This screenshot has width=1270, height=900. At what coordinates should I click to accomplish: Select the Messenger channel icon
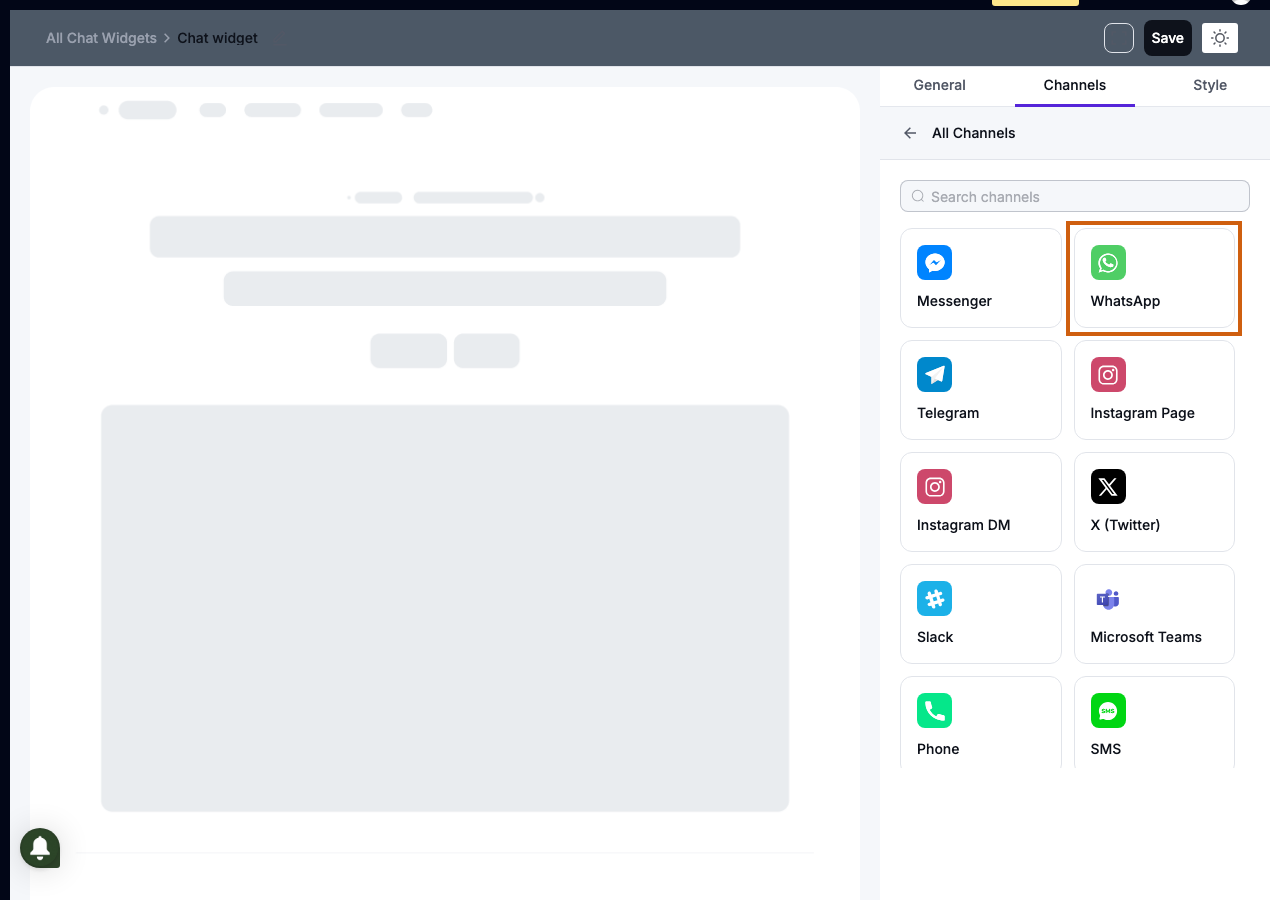[x=934, y=263]
